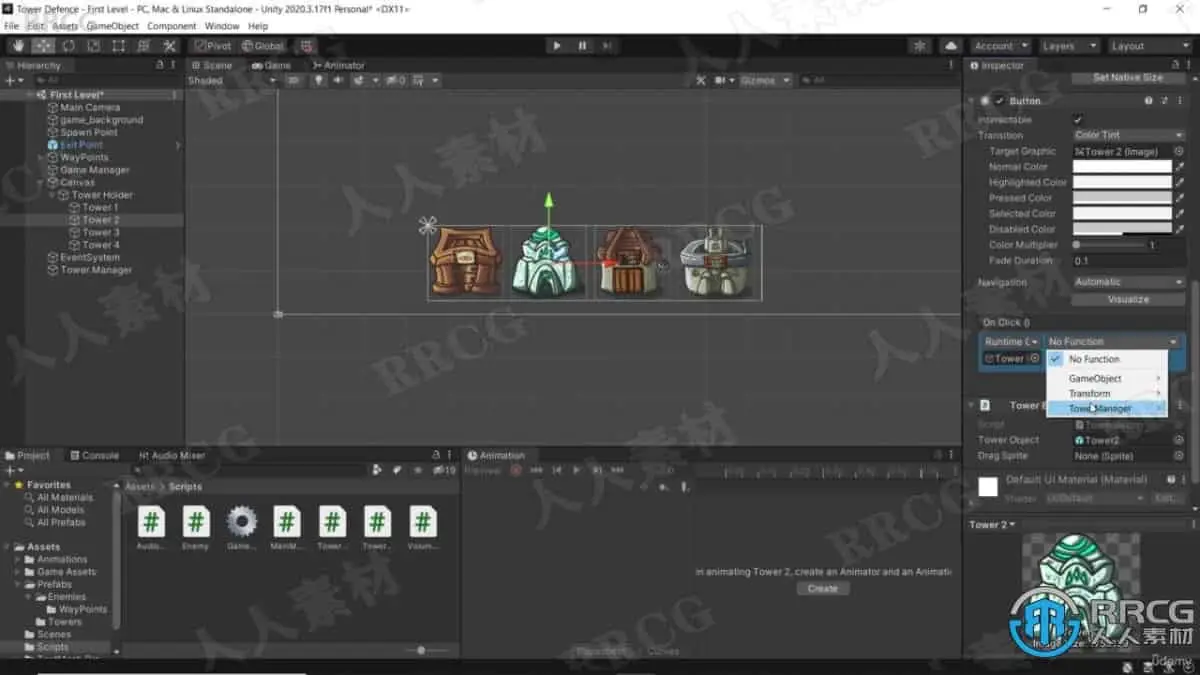The height and width of the screenshot is (675, 1200).
Task: Open the Audio Mixer tab
Action: [171, 455]
